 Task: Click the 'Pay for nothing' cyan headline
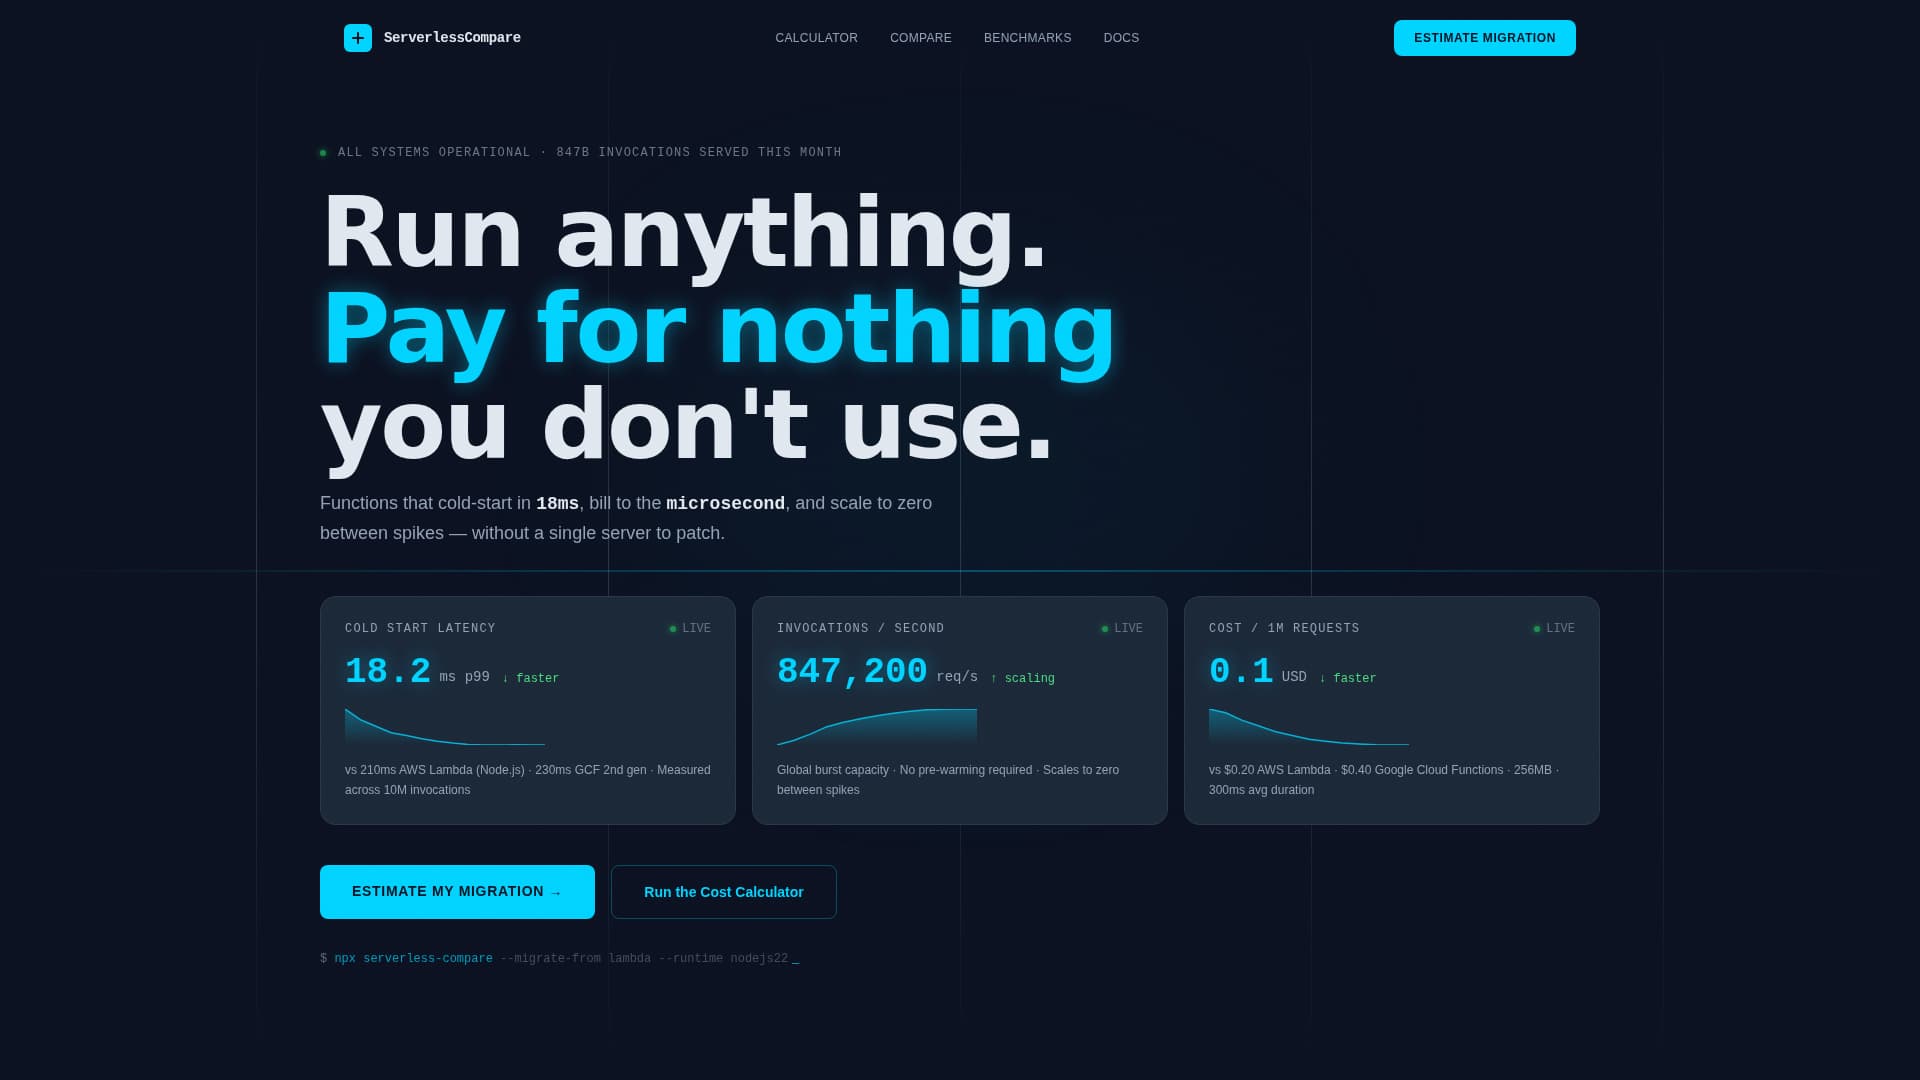tap(718, 330)
